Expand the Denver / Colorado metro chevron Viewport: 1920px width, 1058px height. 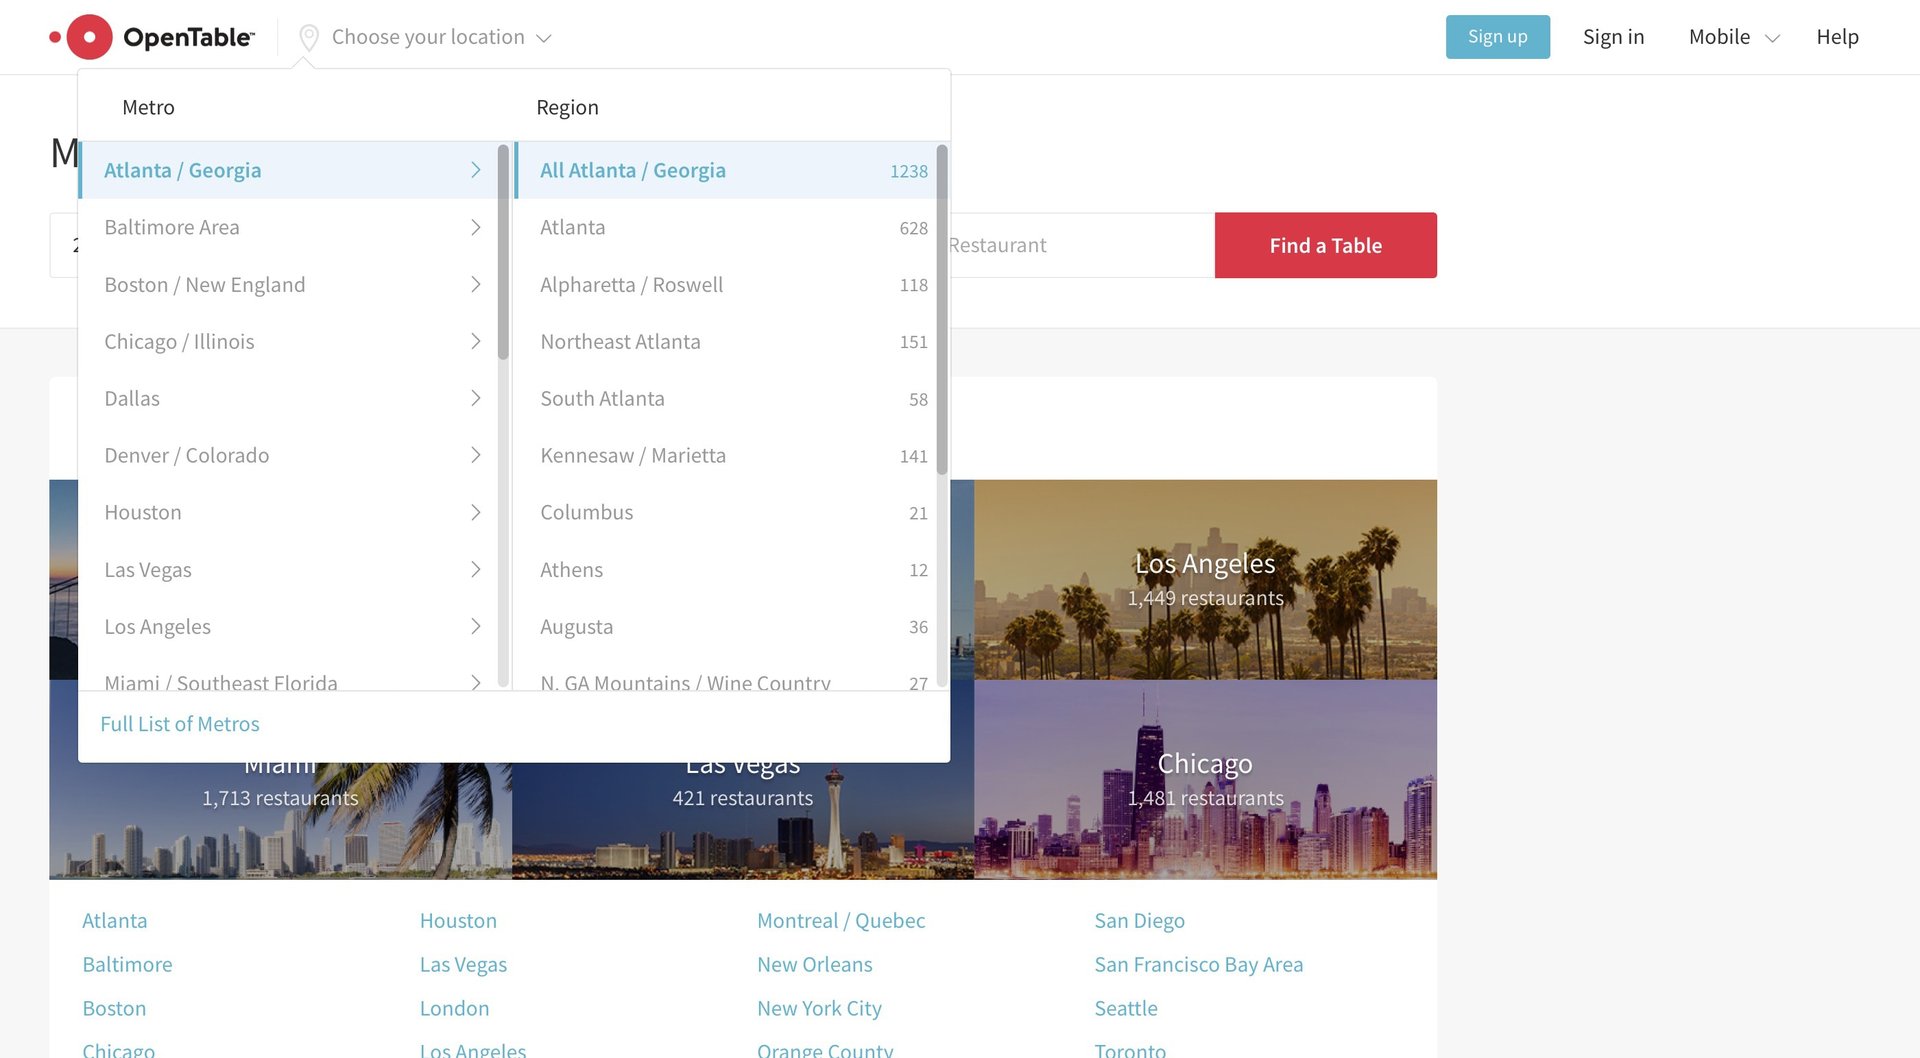click(476, 455)
